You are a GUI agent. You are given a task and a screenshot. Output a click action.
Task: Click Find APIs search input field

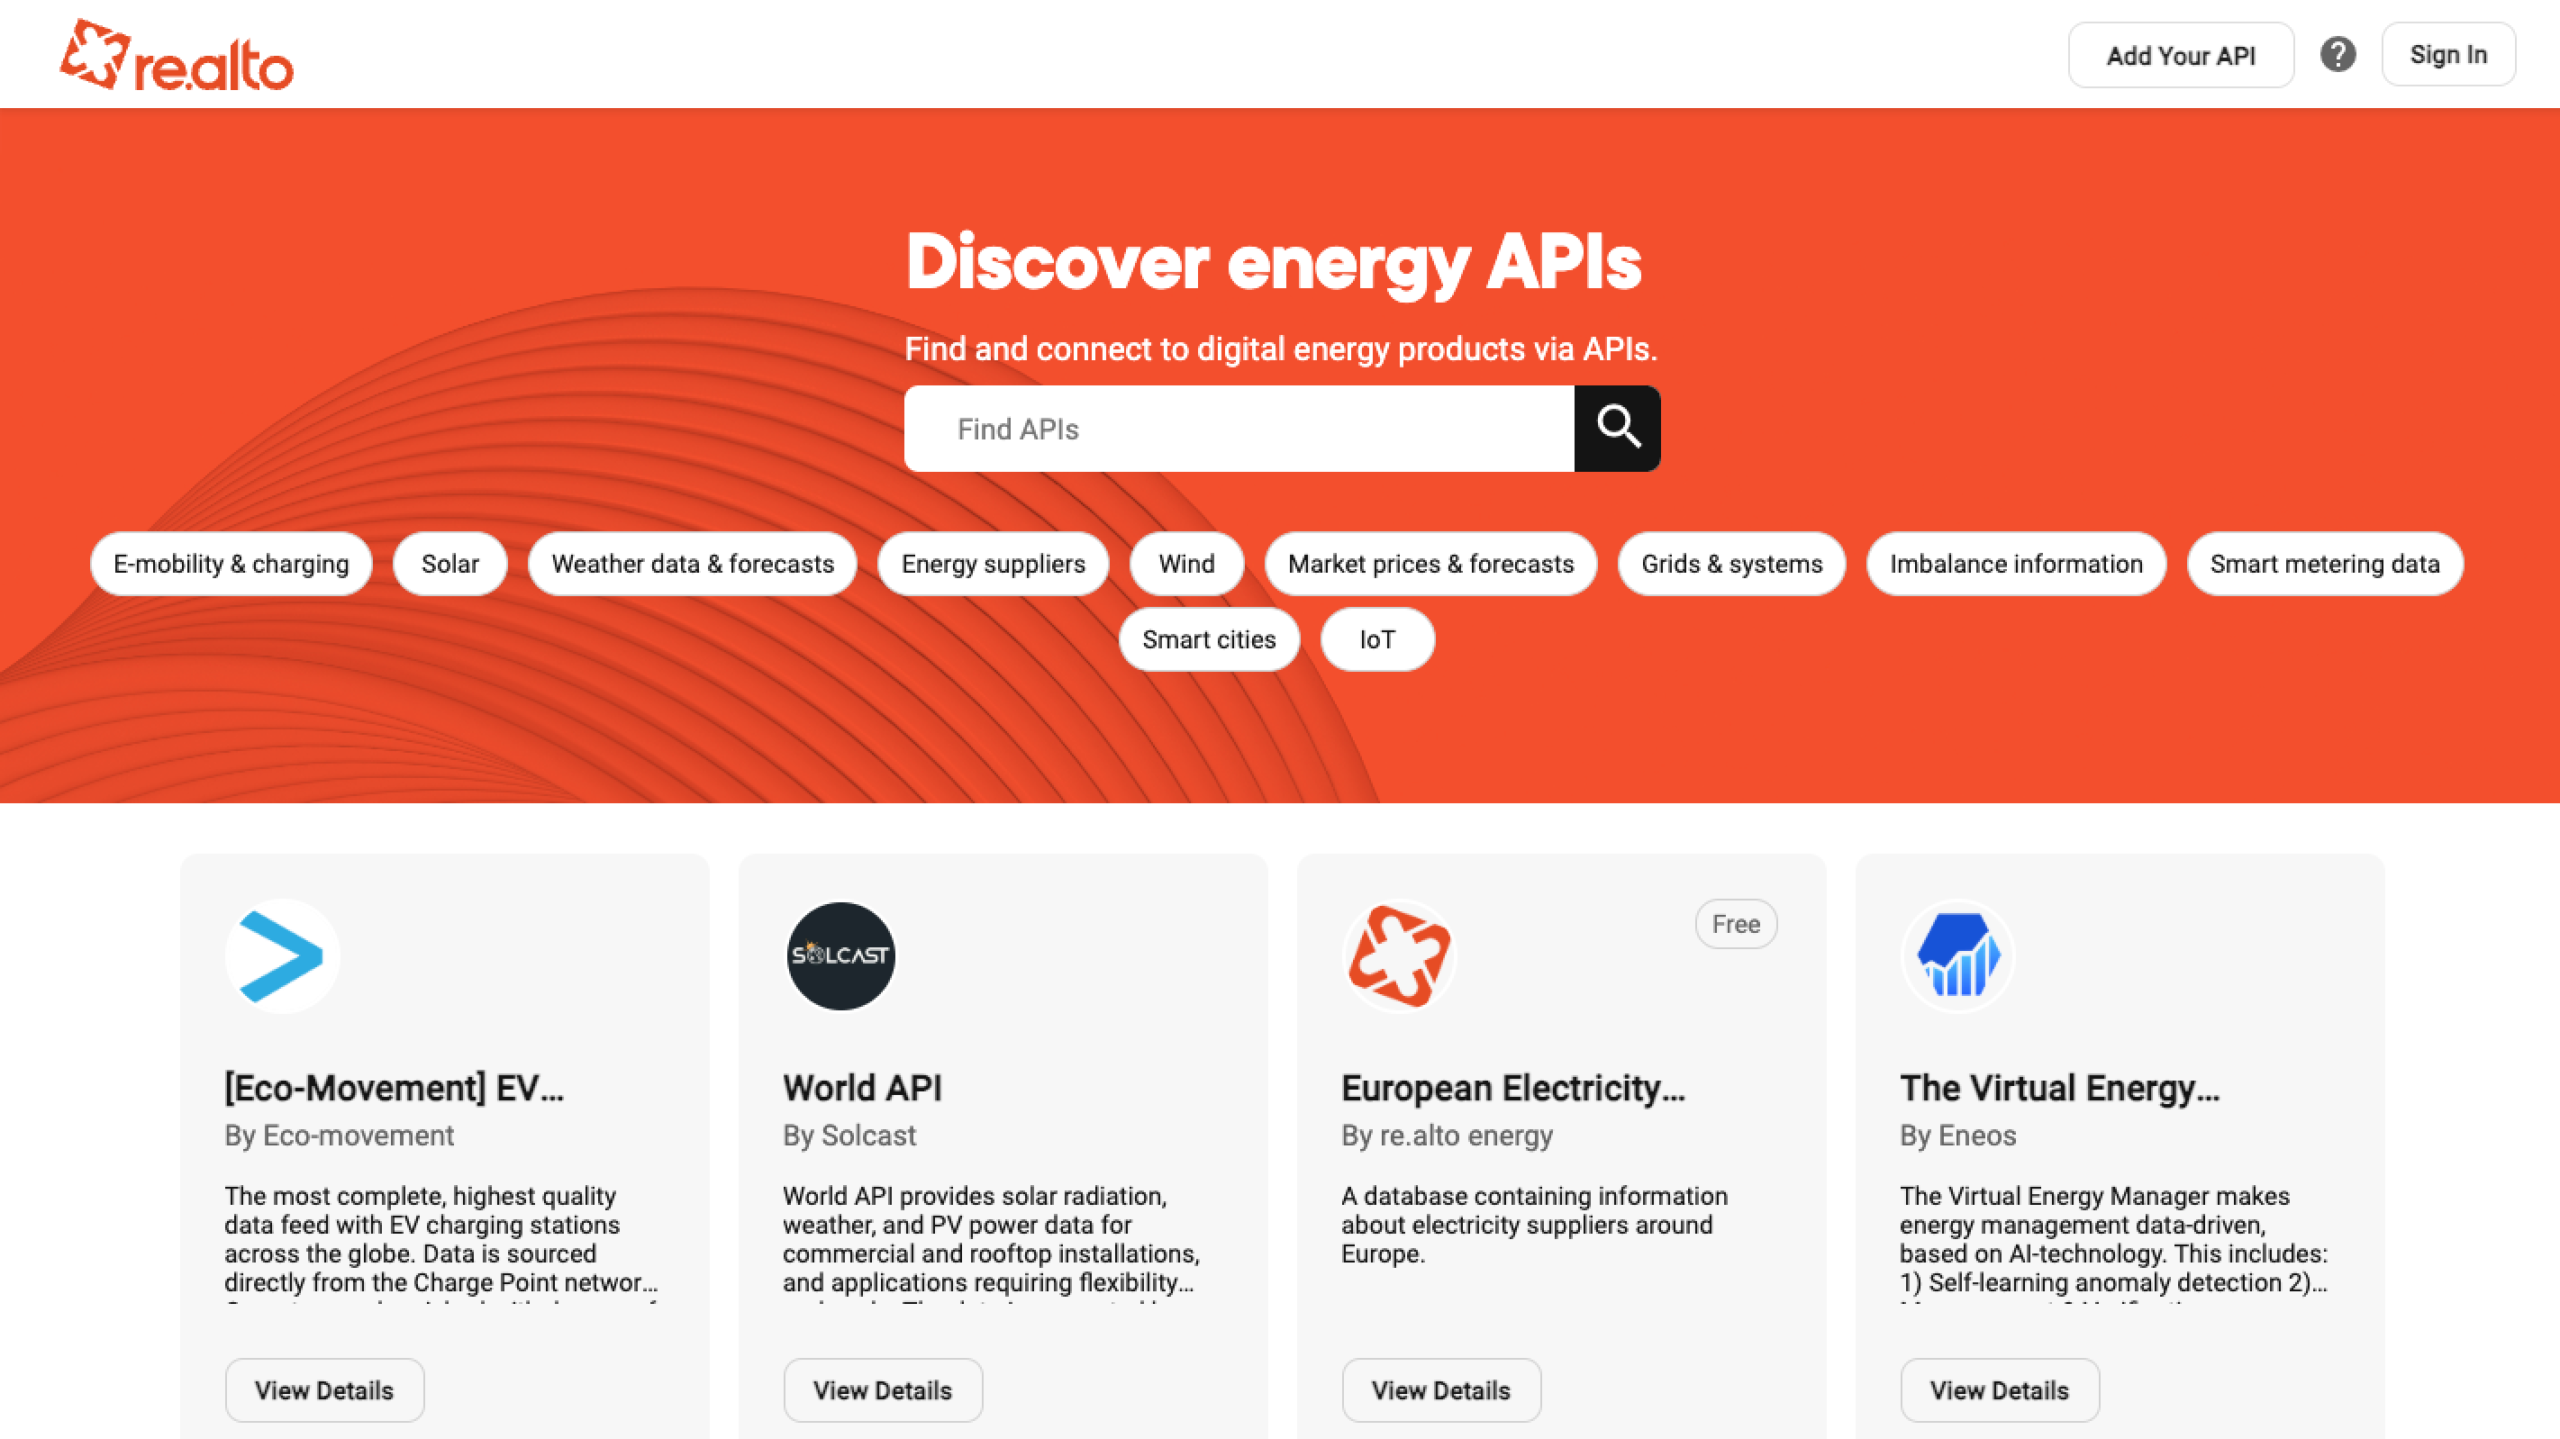pos(1238,429)
